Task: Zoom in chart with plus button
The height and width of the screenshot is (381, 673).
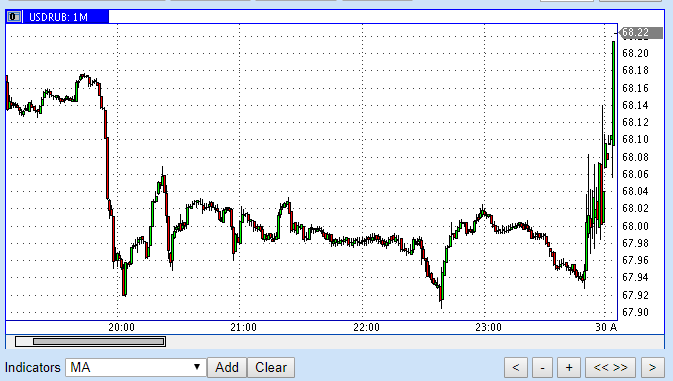Action: point(569,368)
